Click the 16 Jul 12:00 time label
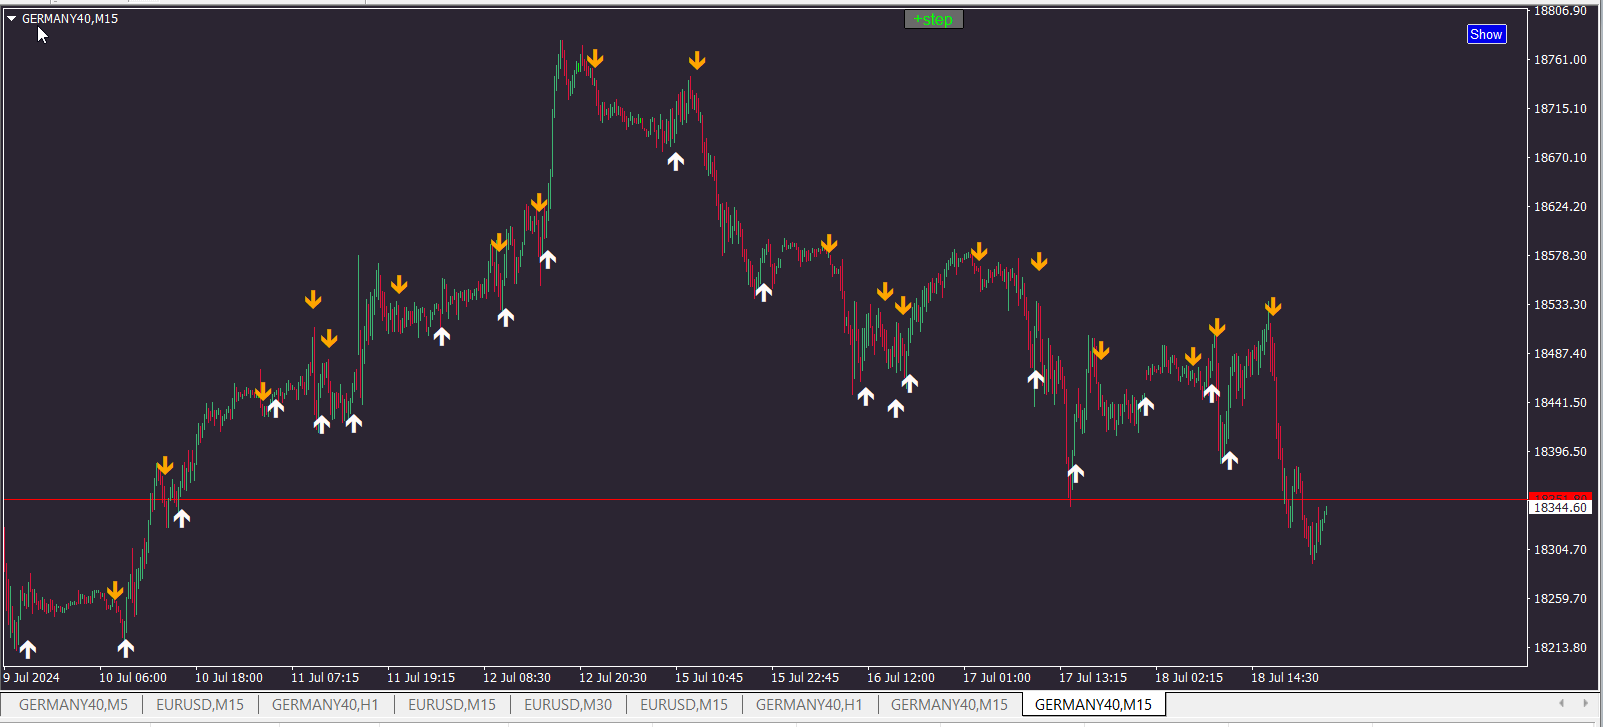Image resolution: width=1603 pixels, height=727 pixels. (x=901, y=678)
